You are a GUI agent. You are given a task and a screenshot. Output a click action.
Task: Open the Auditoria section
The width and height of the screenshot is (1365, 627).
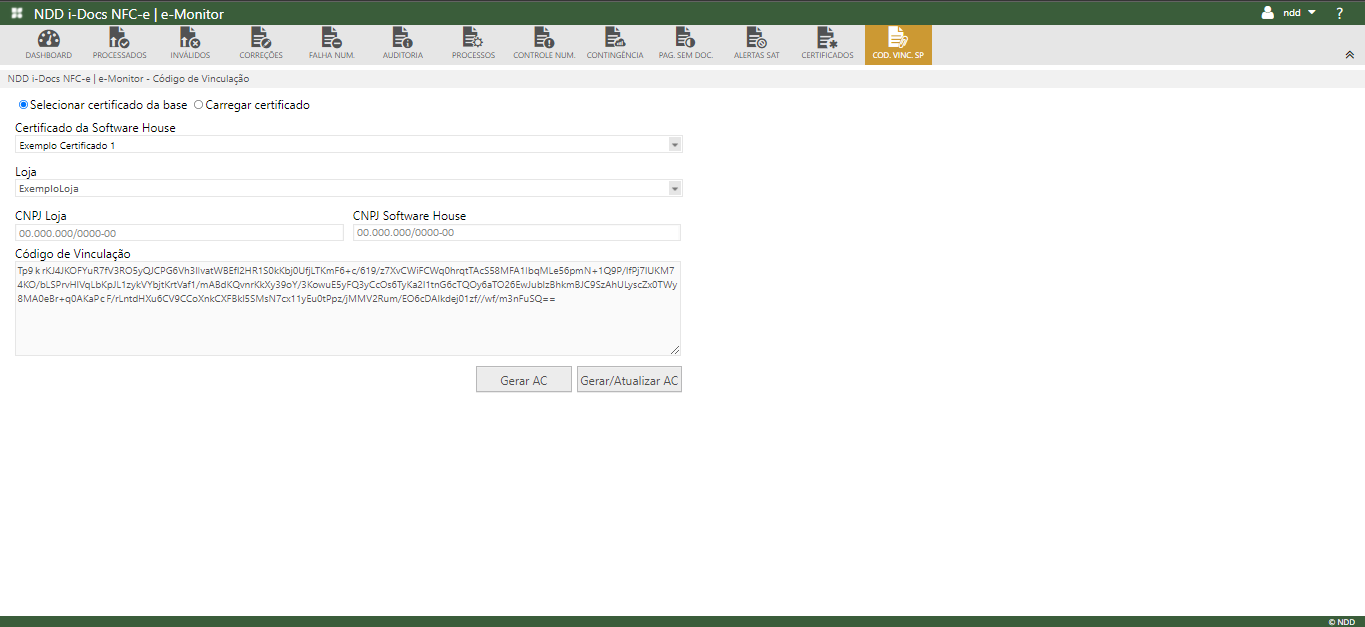(403, 45)
